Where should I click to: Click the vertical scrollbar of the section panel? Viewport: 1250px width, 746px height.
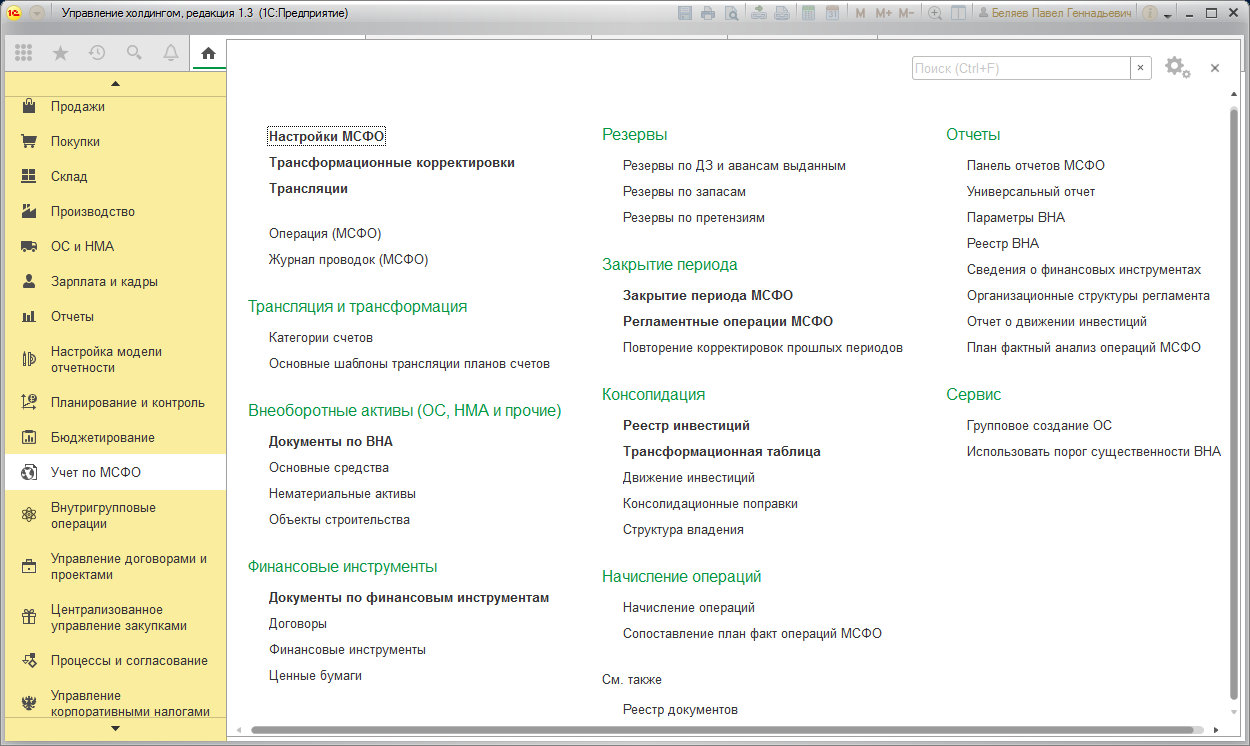(1232, 405)
